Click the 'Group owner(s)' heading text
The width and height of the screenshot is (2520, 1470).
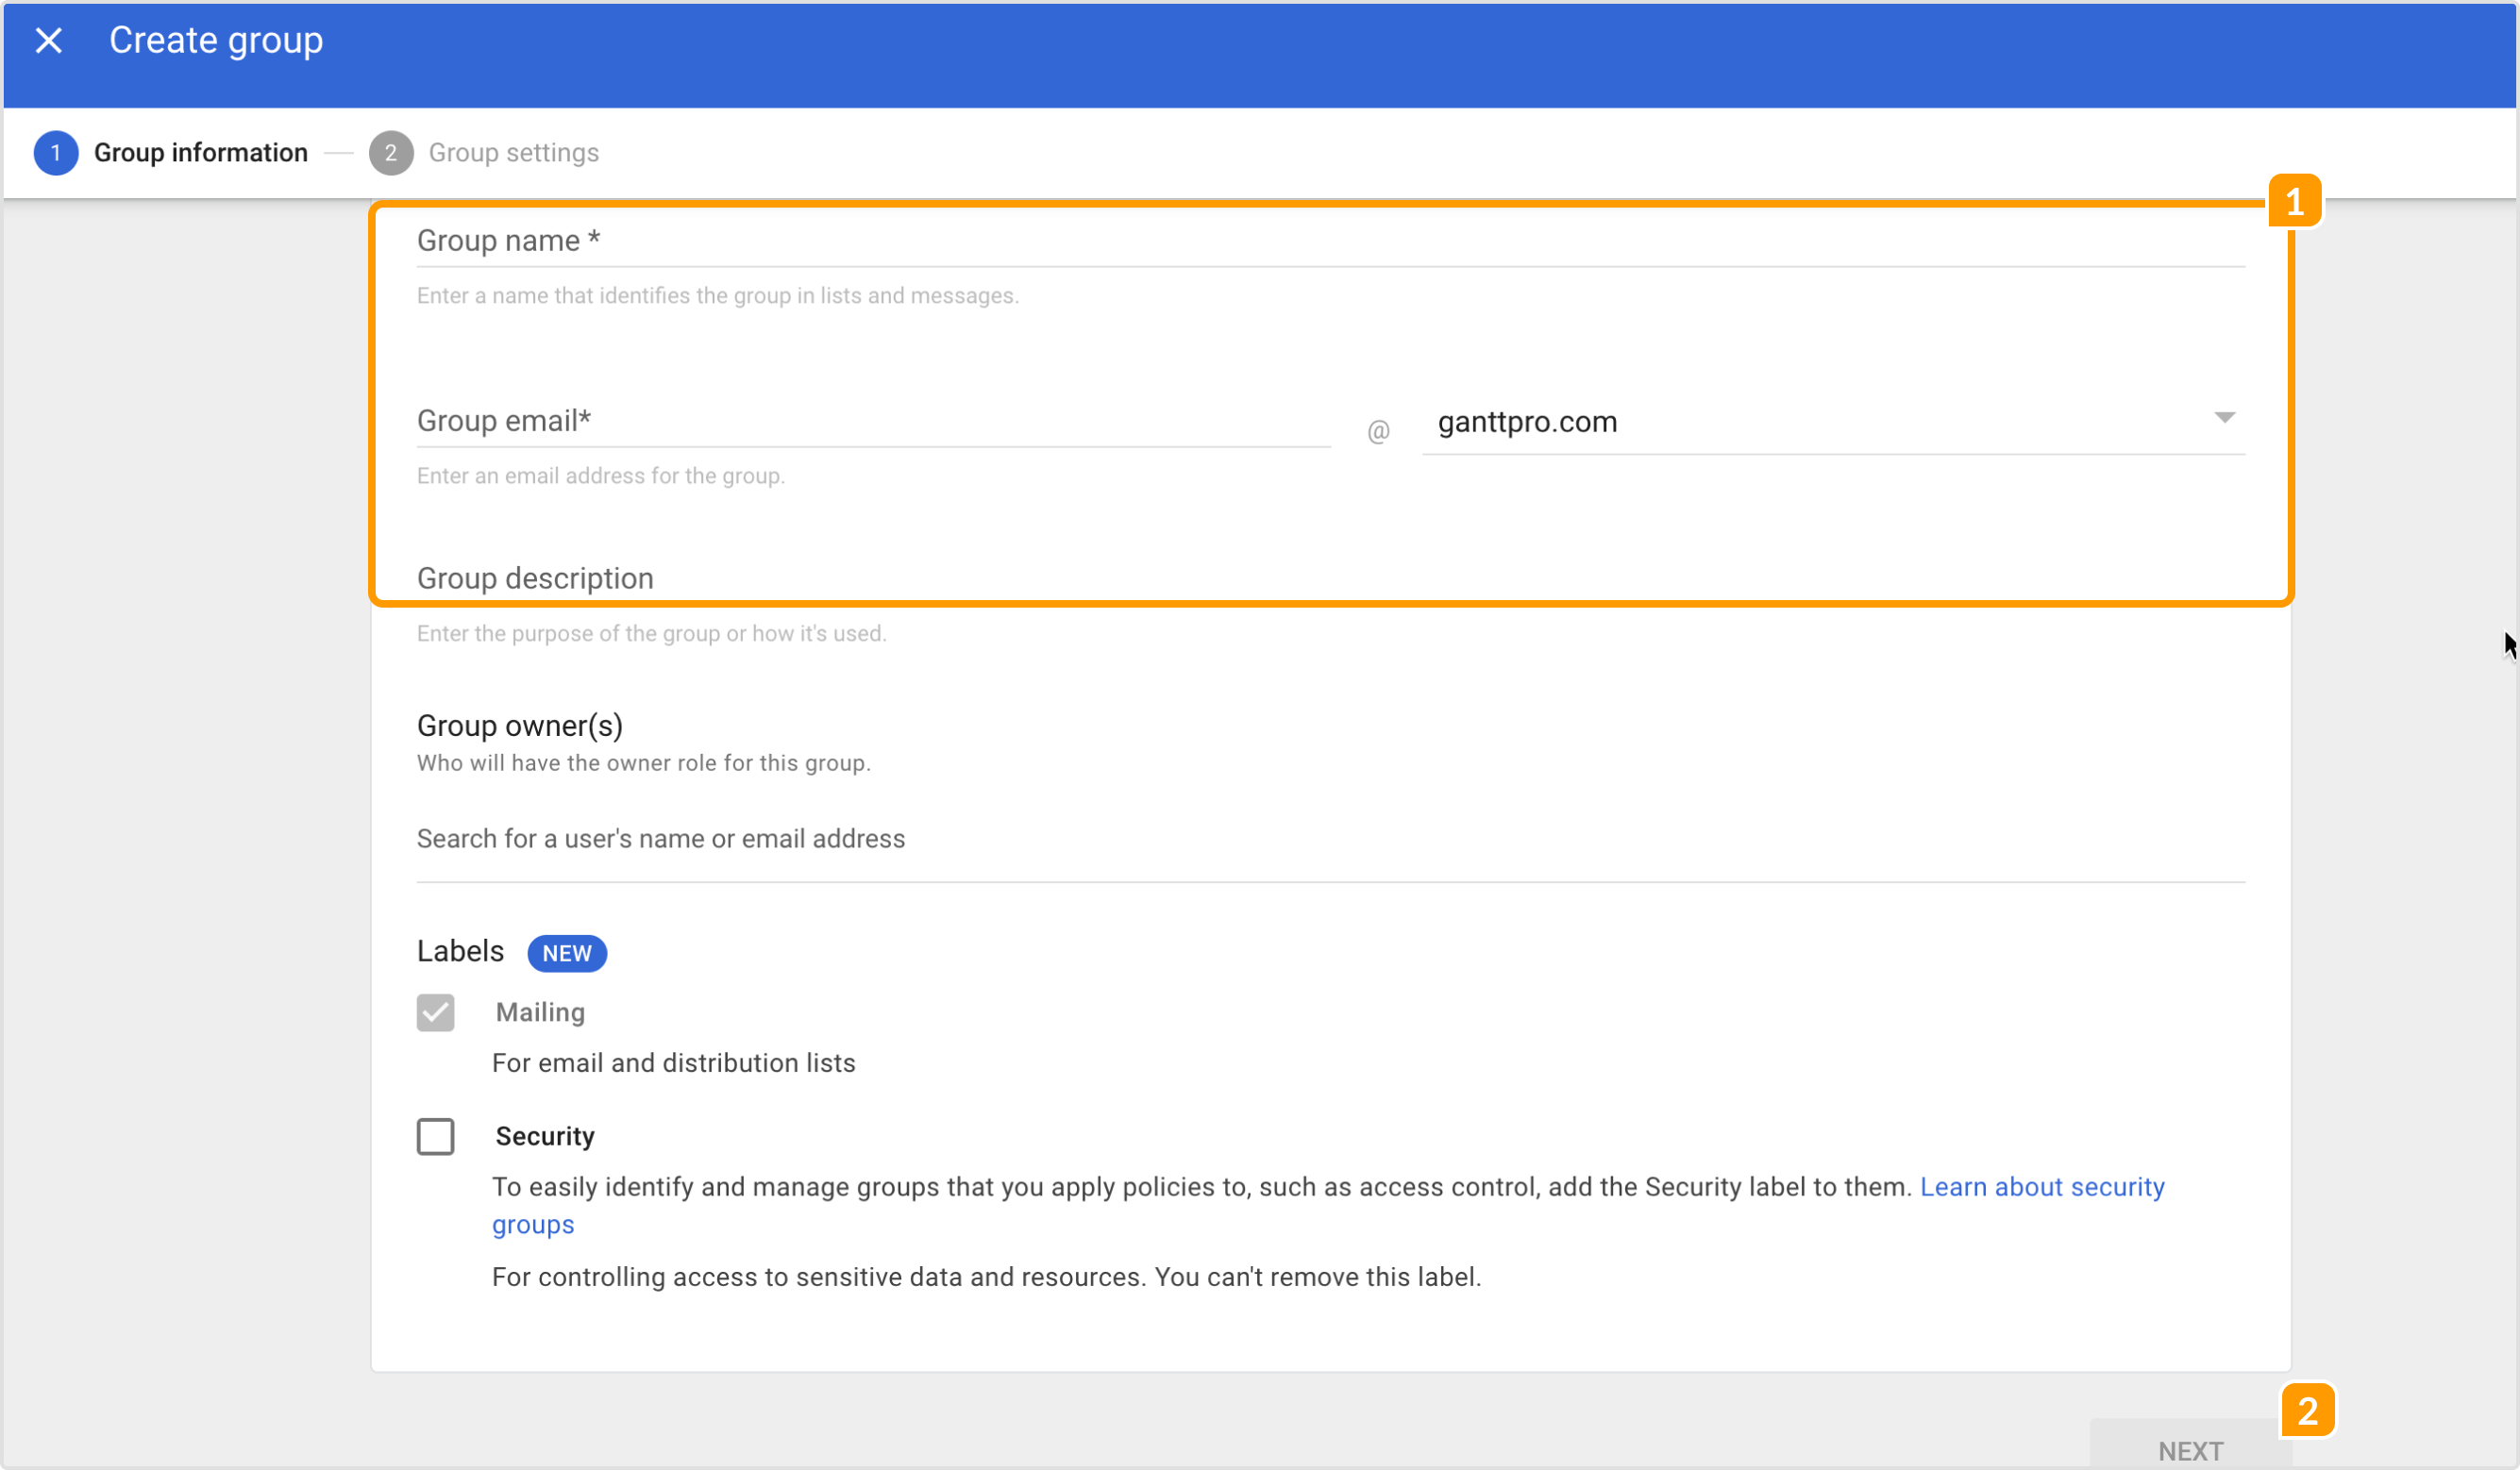520,726
